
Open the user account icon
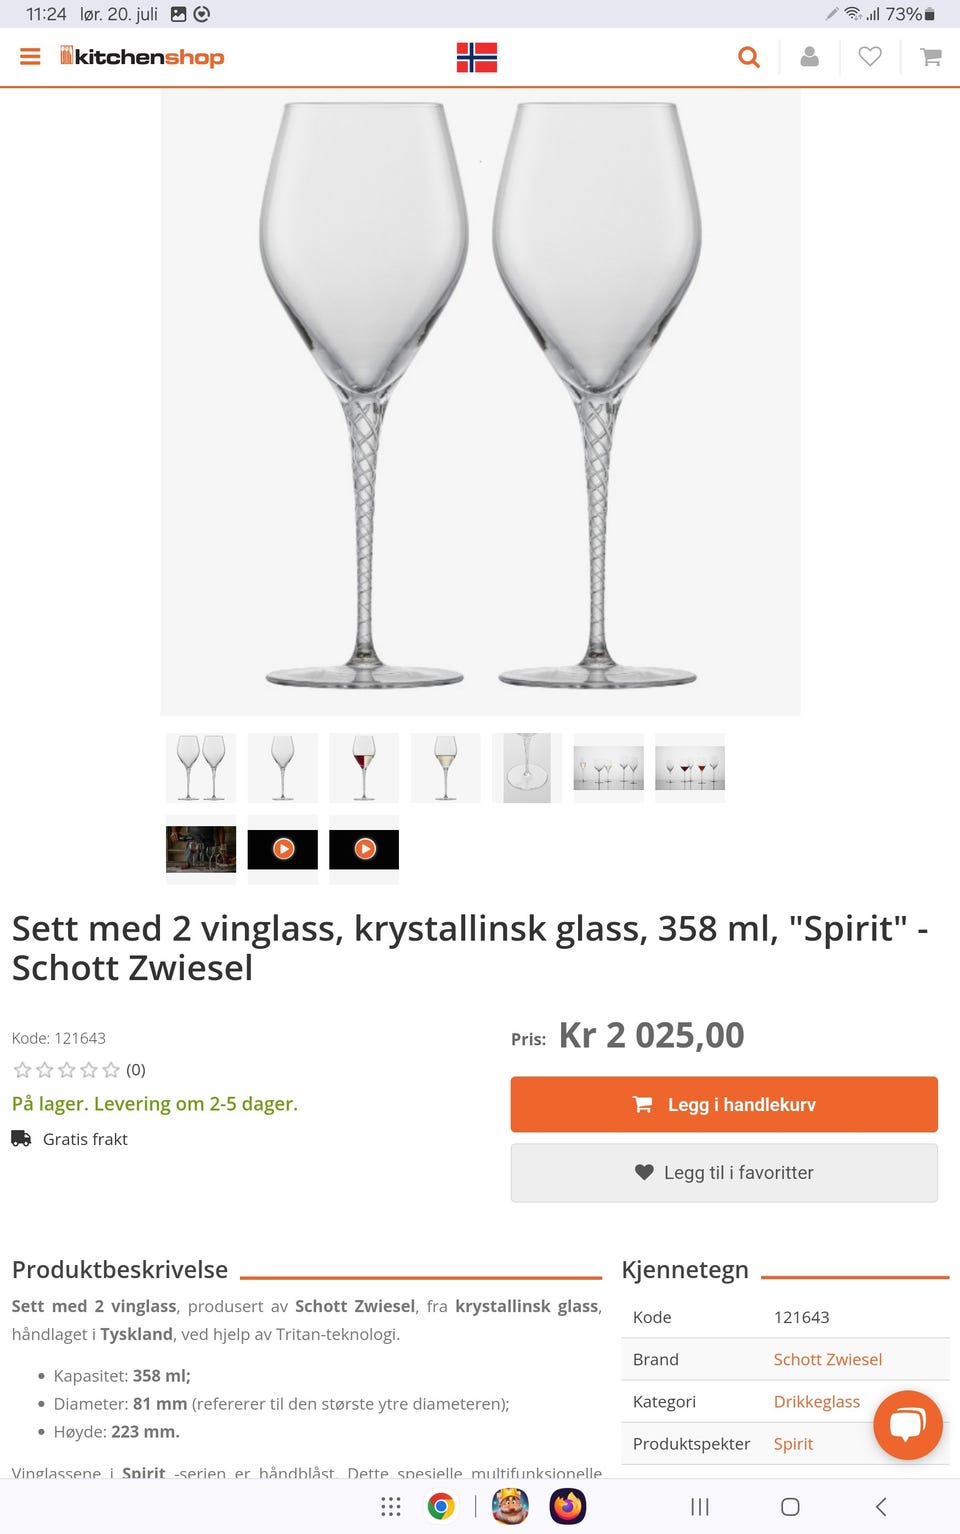(x=810, y=57)
